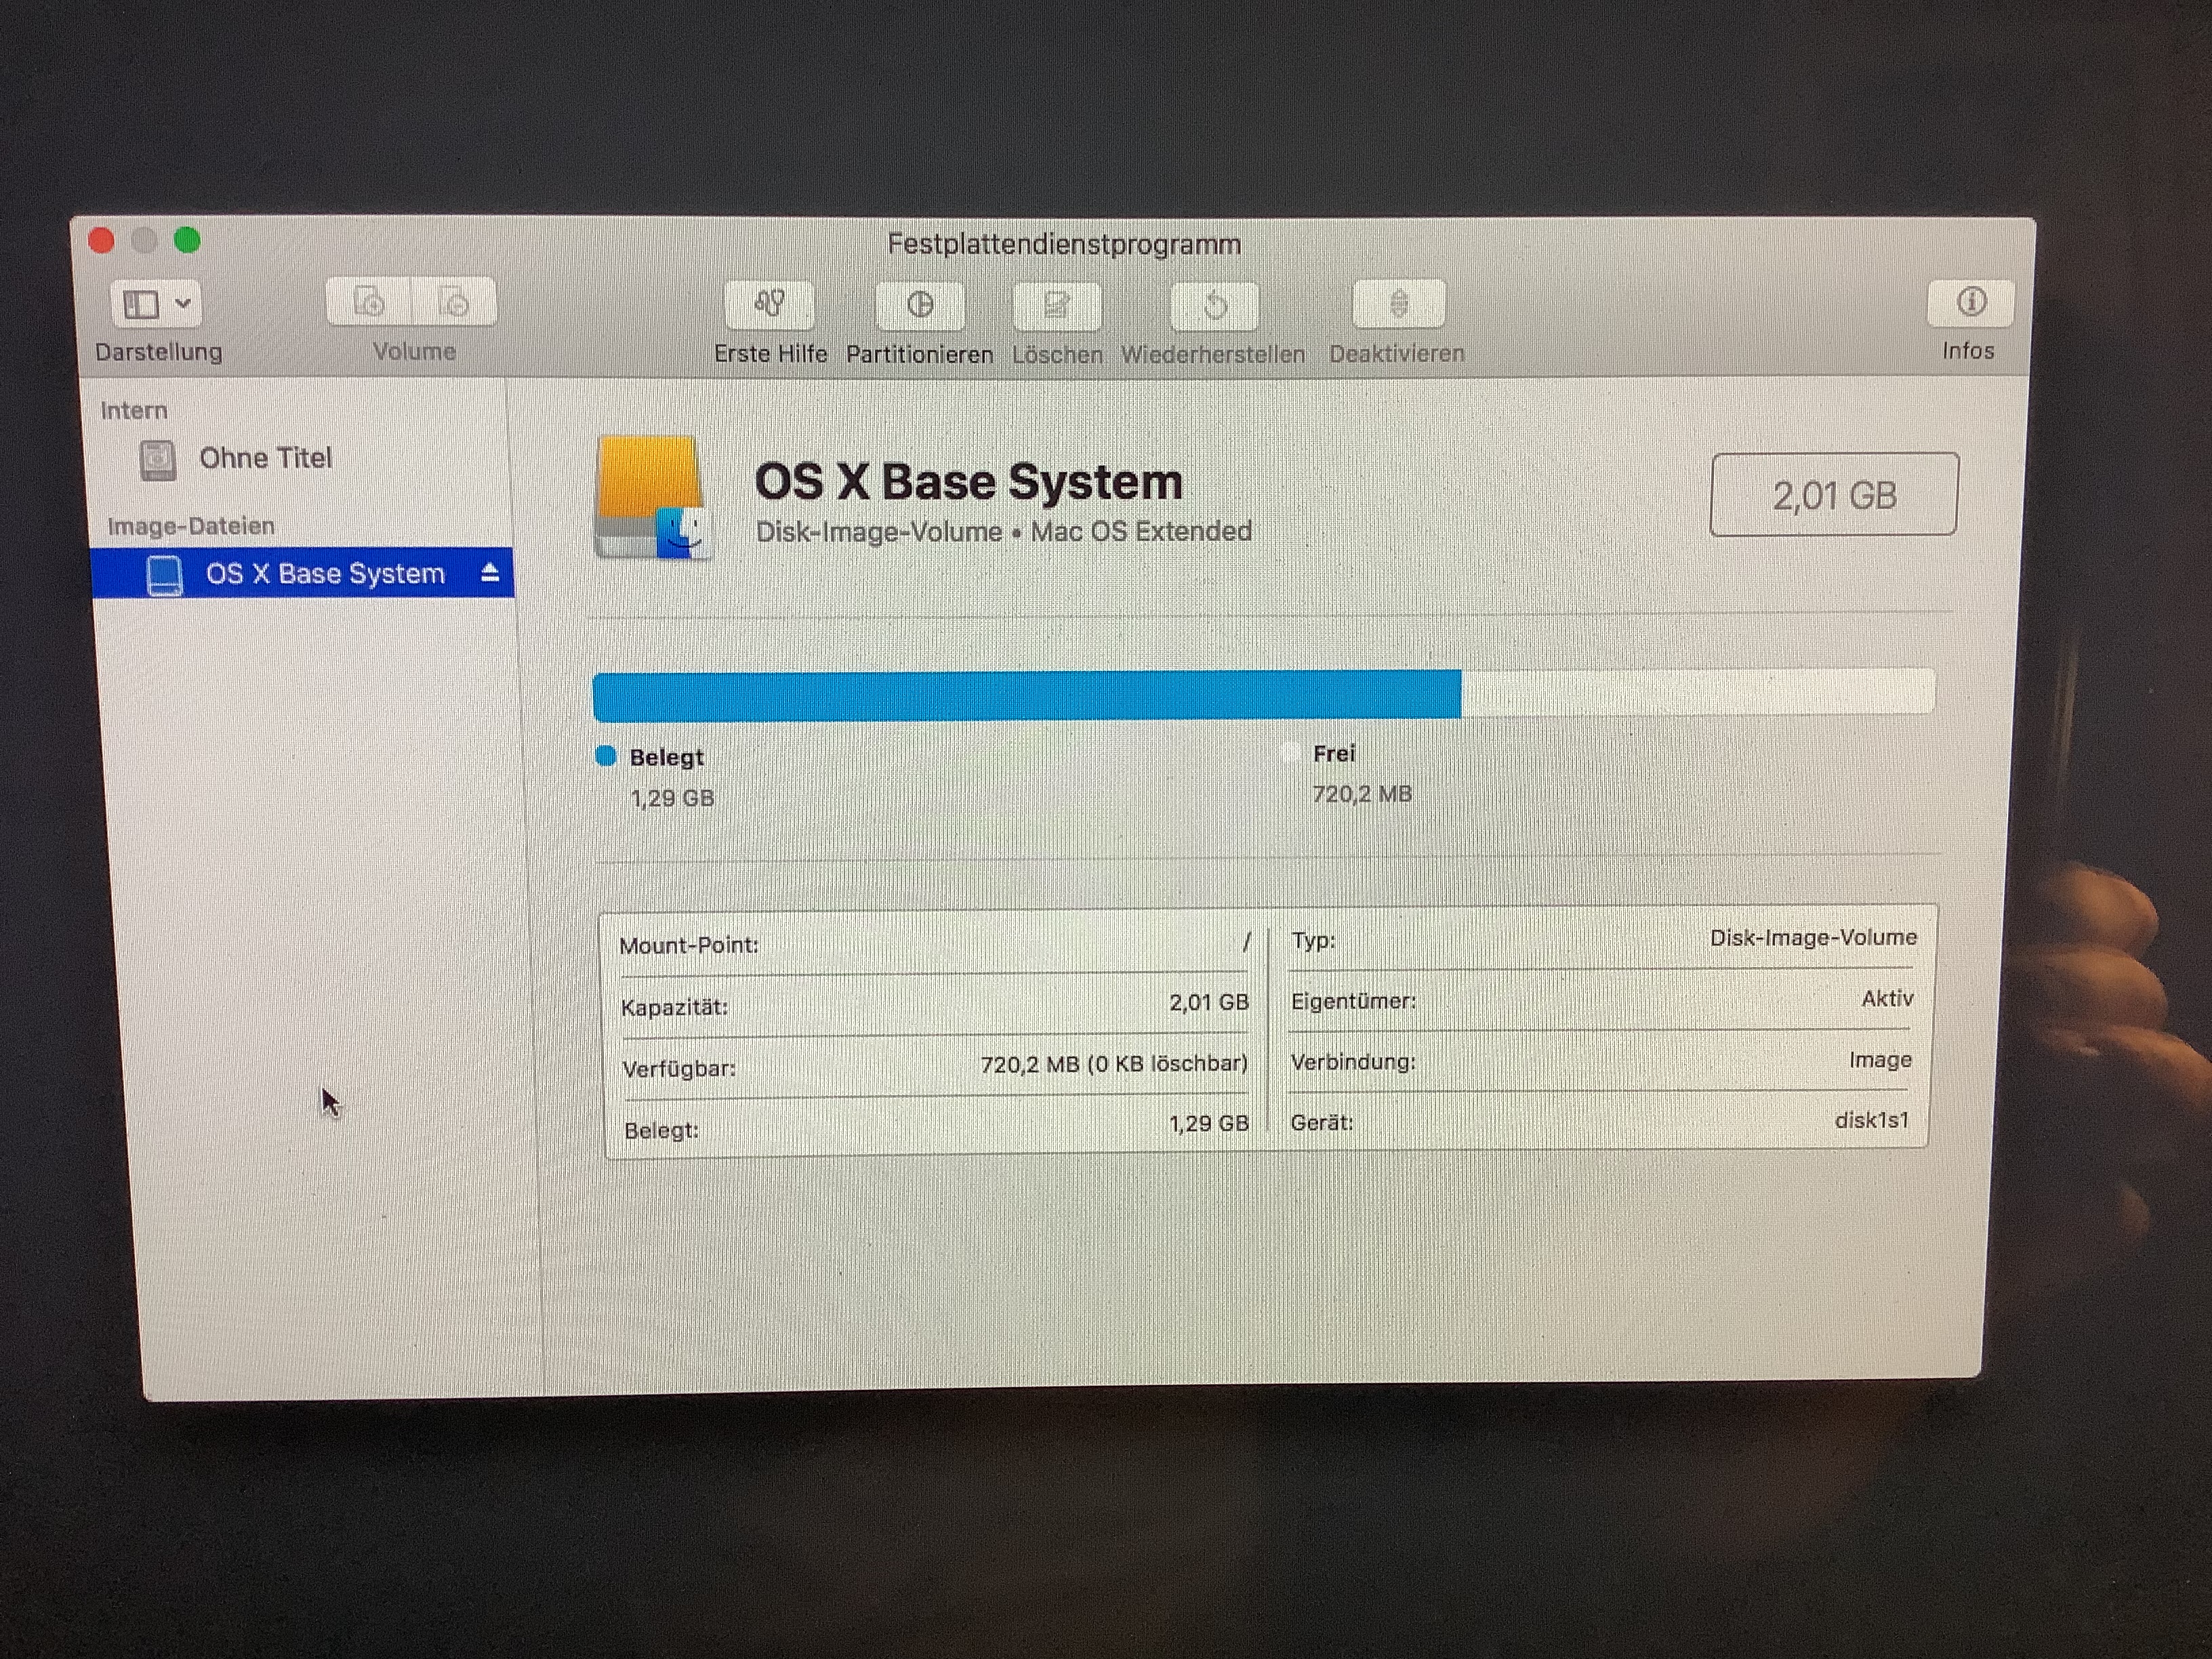
Task: Click the Erste Hilfe label
Action: [770, 354]
